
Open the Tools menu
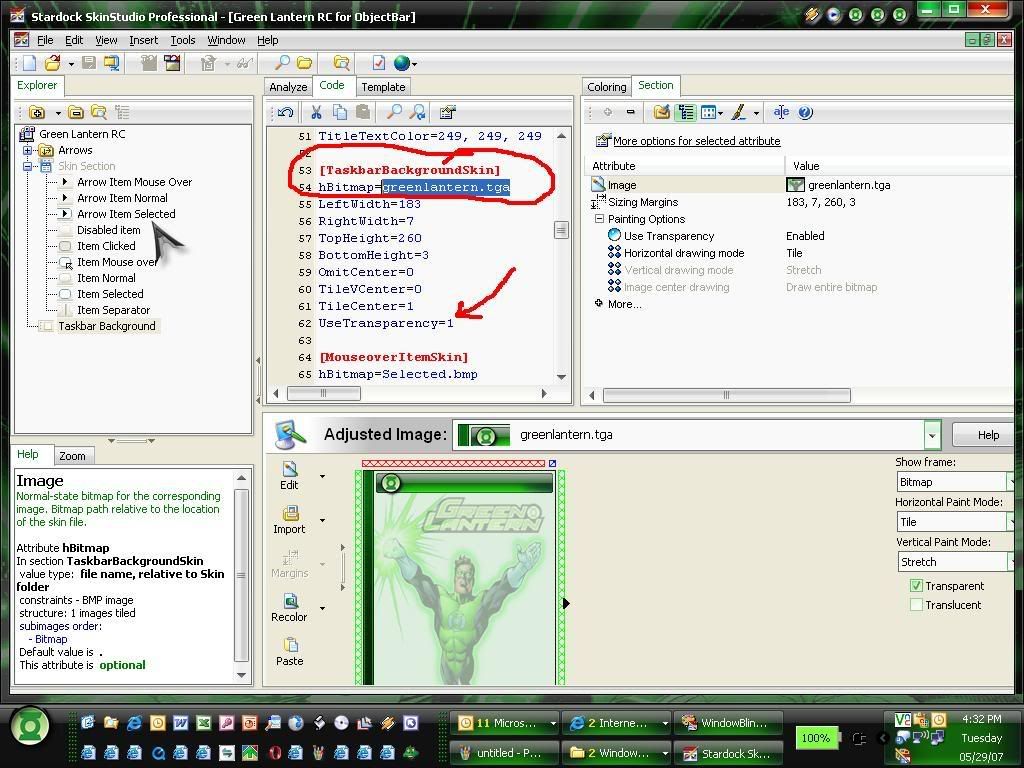[x=183, y=40]
